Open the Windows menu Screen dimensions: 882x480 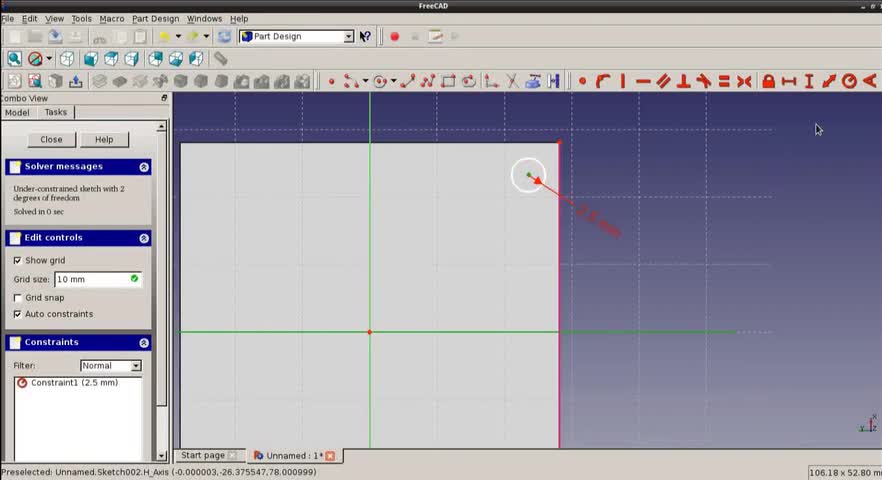pos(204,19)
